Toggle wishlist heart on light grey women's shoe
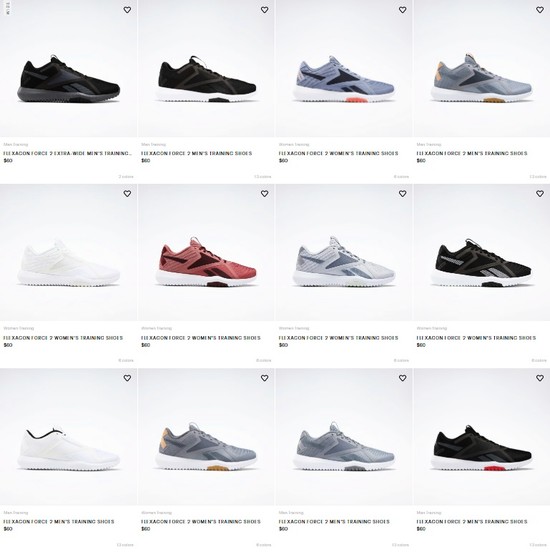550x552 pixels. pos(402,194)
